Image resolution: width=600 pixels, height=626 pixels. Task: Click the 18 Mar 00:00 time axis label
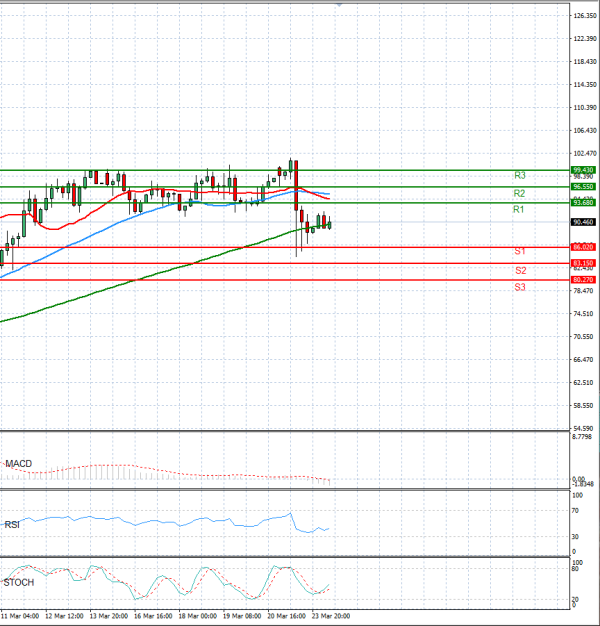point(198,617)
